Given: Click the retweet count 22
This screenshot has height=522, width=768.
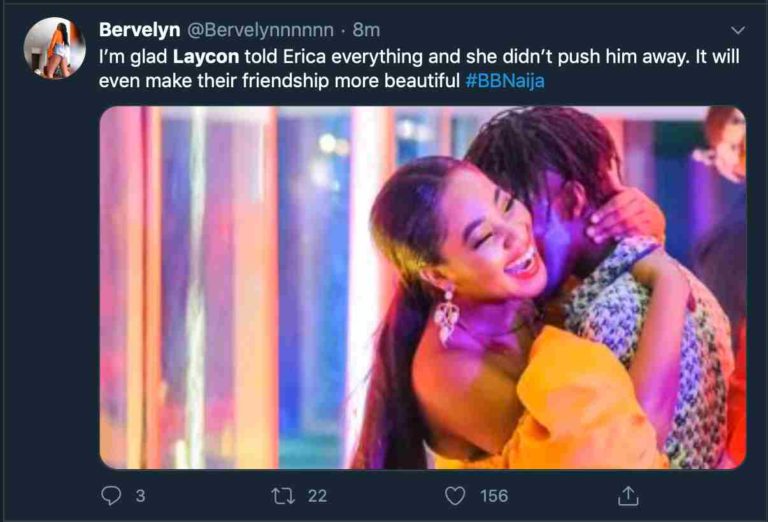Looking at the screenshot, I should click(x=317, y=496).
